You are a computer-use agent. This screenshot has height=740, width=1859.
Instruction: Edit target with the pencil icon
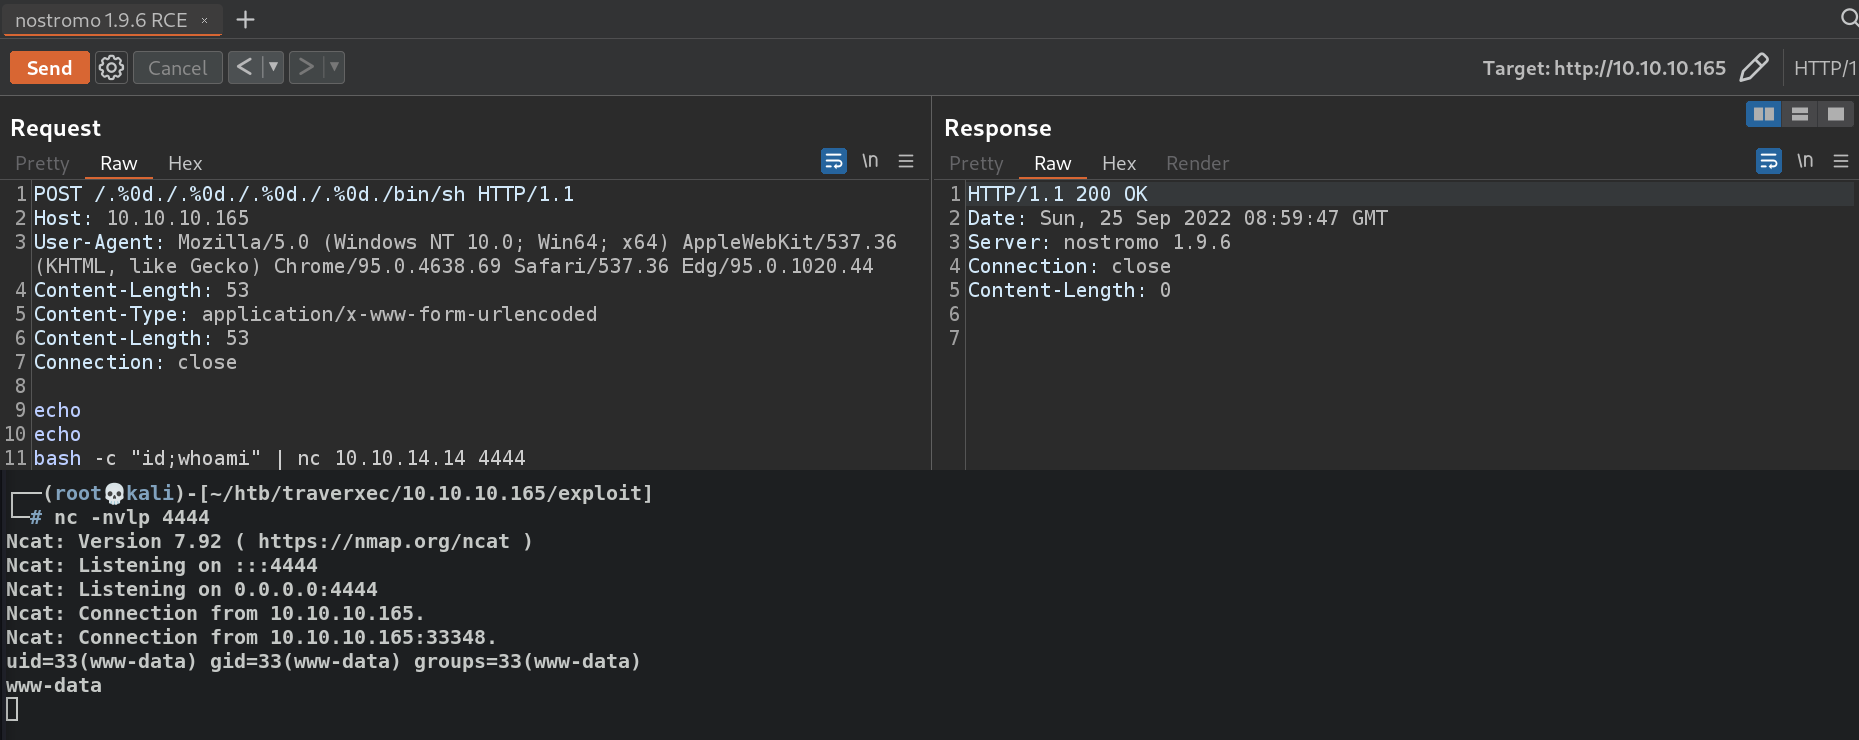click(1754, 67)
